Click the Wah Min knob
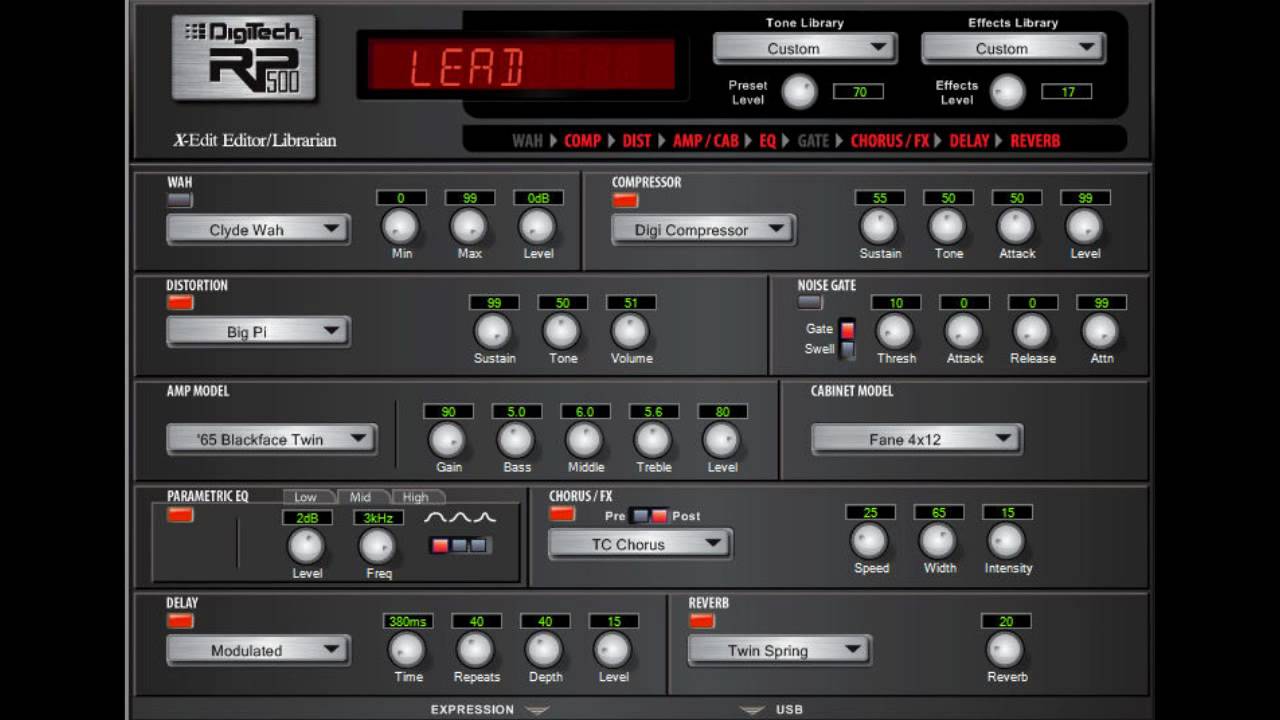The width and height of the screenshot is (1280, 720). pos(400,227)
